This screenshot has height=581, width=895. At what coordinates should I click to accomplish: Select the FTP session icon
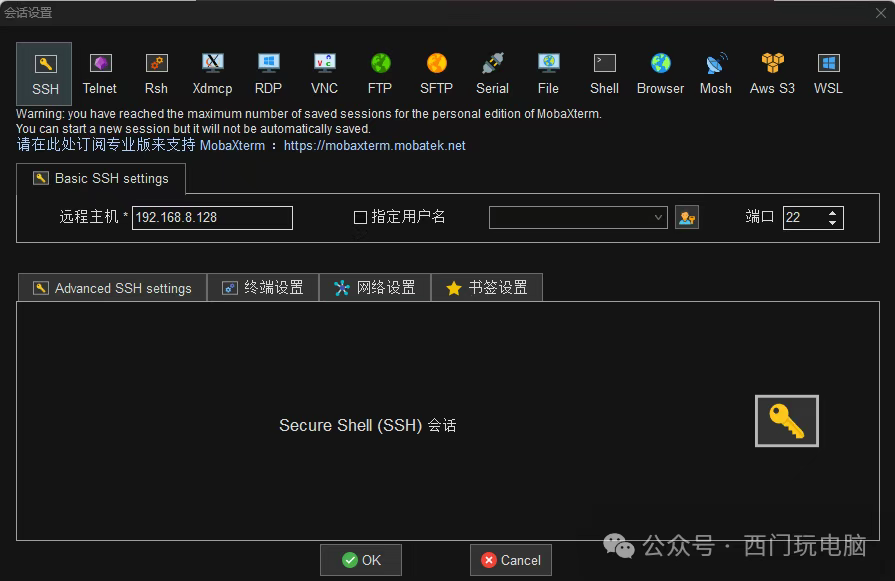380,74
